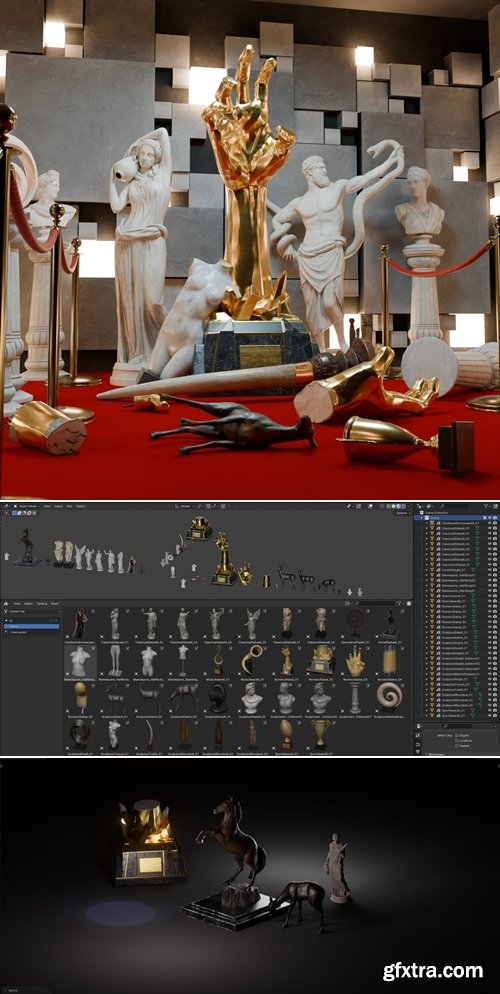Select the Statue catalog in asset sidebar
Image resolution: width=500 pixels, height=994 pixels.
tap(32, 626)
